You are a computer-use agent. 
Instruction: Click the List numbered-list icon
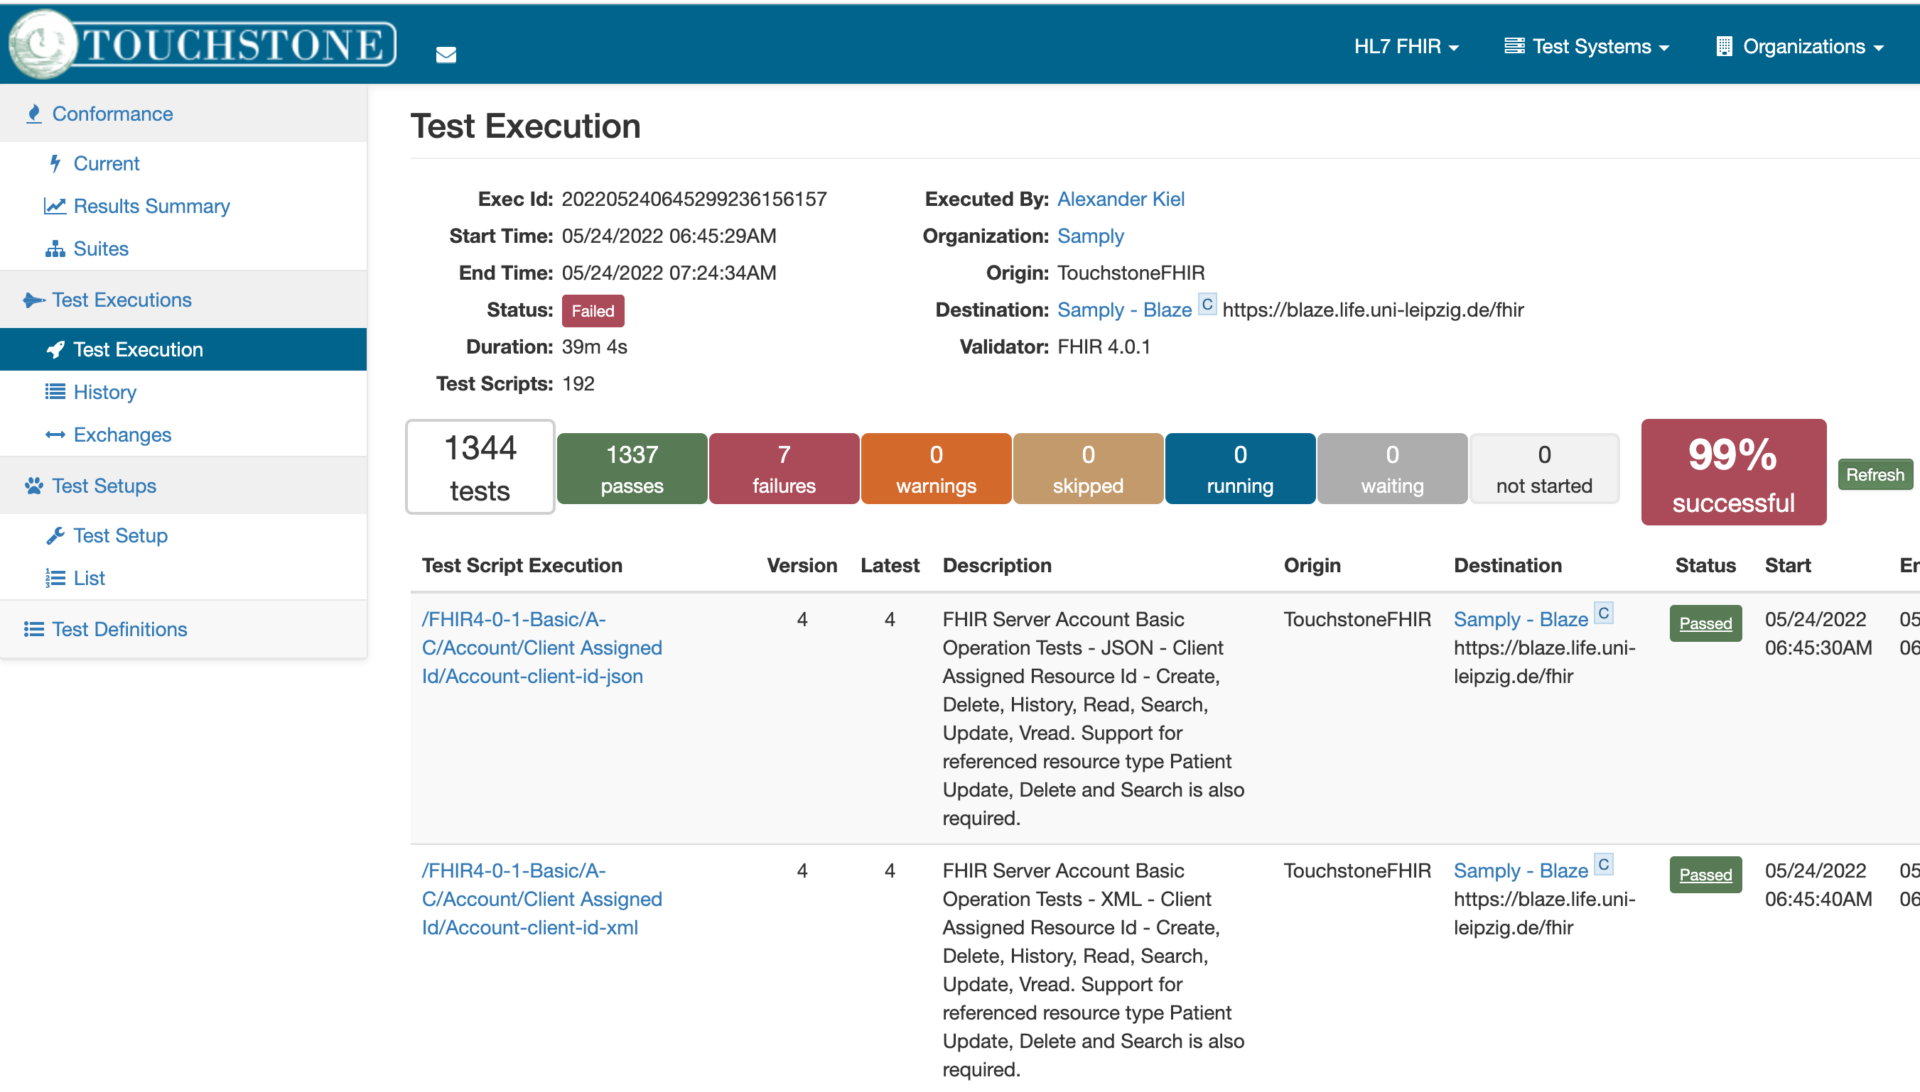pos(55,578)
